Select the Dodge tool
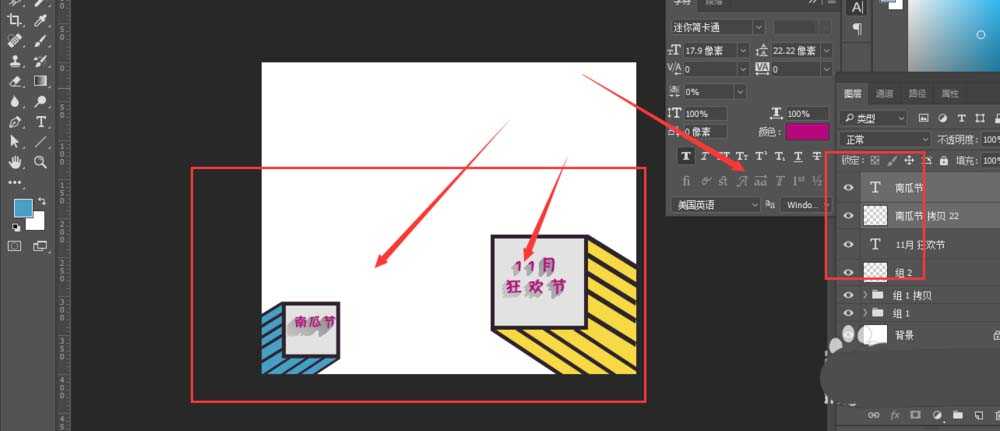Image resolution: width=1000 pixels, height=431 pixels. pyautogui.click(x=40, y=101)
